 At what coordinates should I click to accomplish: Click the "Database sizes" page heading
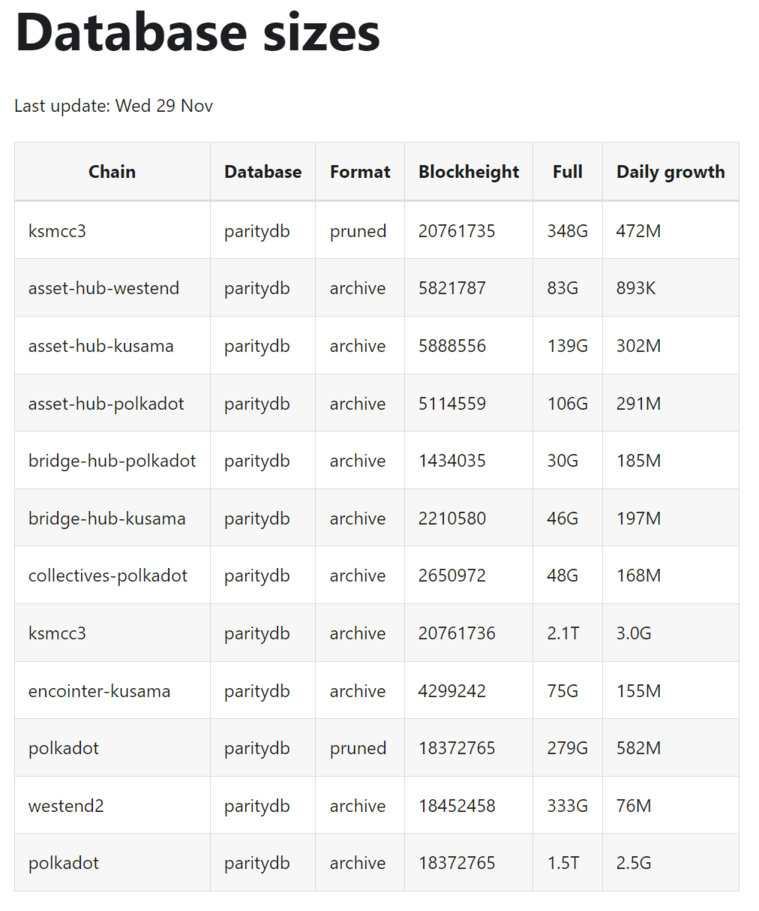[x=197, y=31]
